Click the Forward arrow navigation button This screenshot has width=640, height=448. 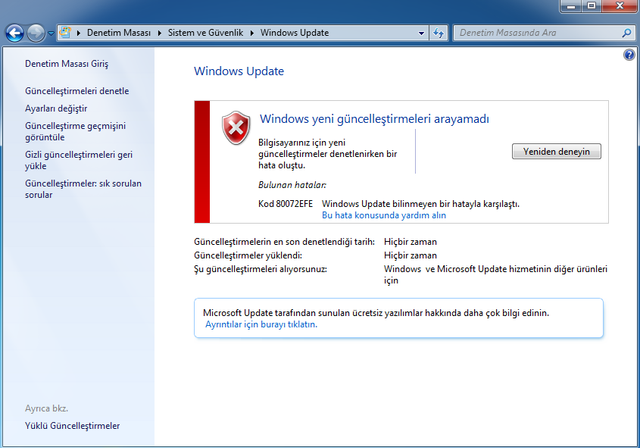pyautogui.click(x=36, y=33)
